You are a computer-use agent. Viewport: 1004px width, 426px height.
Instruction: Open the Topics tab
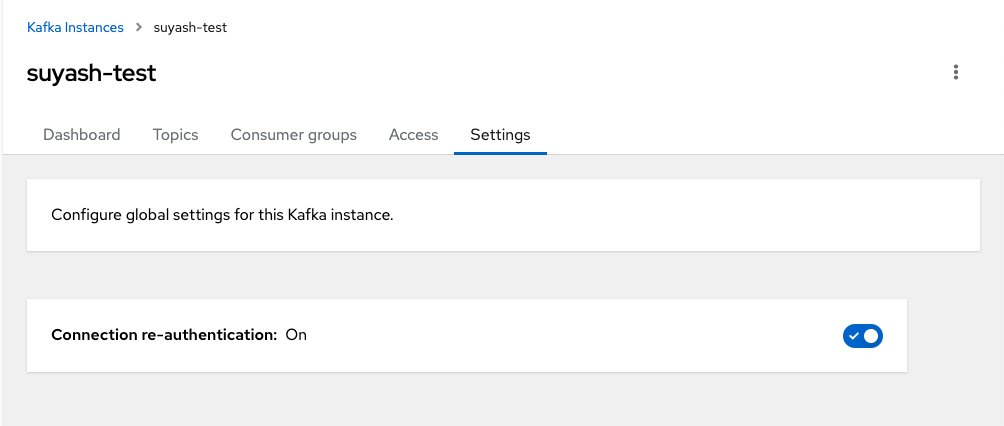tap(175, 135)
